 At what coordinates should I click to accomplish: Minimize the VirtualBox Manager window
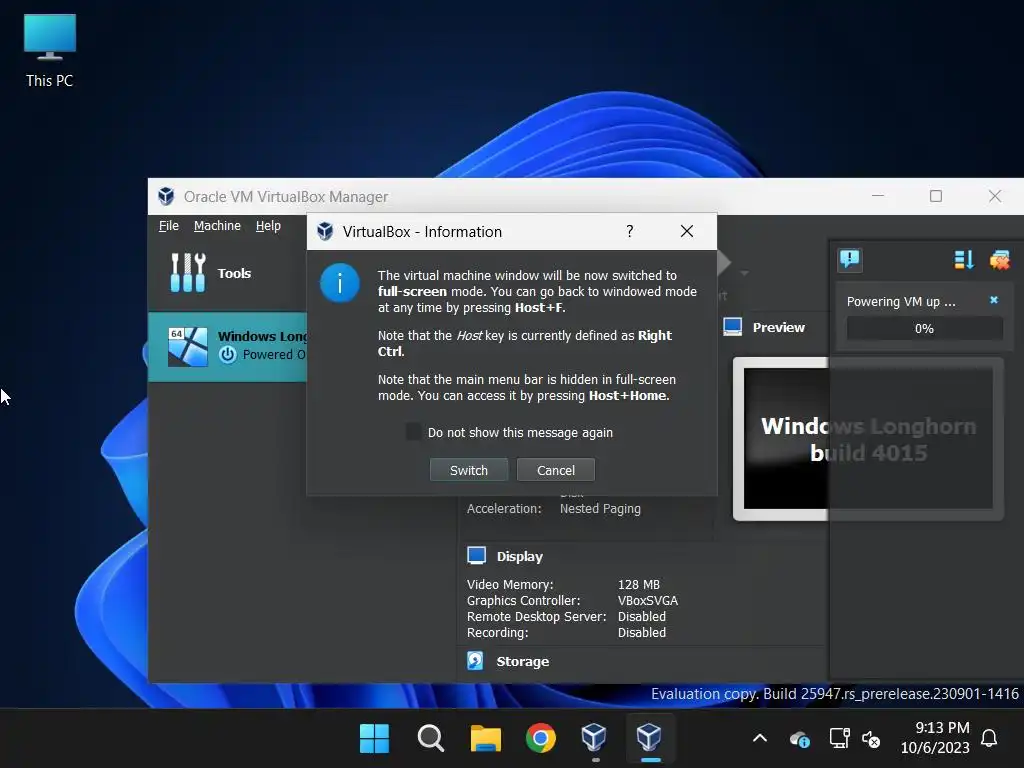pyautogui.click(x=878, y=196)
